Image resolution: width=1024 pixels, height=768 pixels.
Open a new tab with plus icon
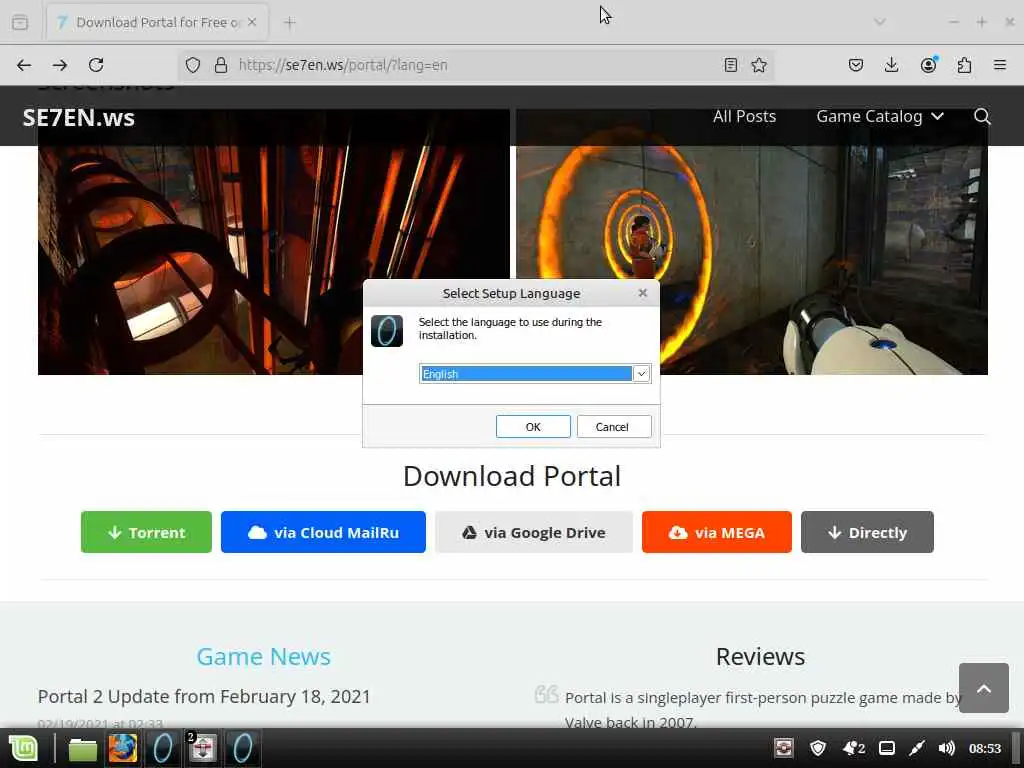click(290, 23)
